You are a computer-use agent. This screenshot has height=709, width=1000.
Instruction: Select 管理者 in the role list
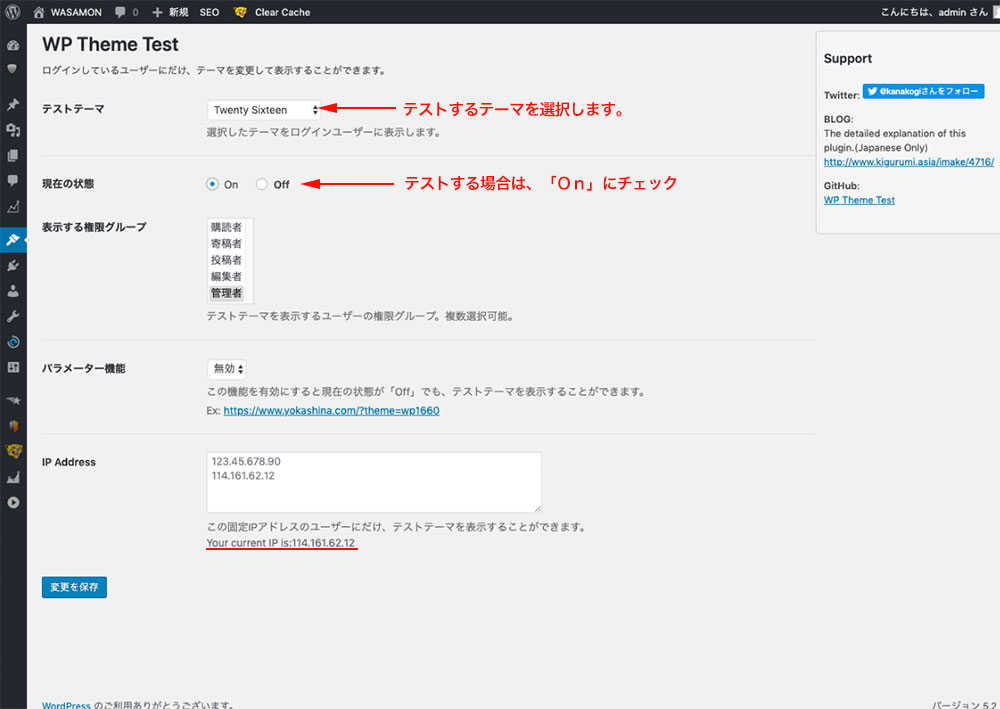coord(226,293)
